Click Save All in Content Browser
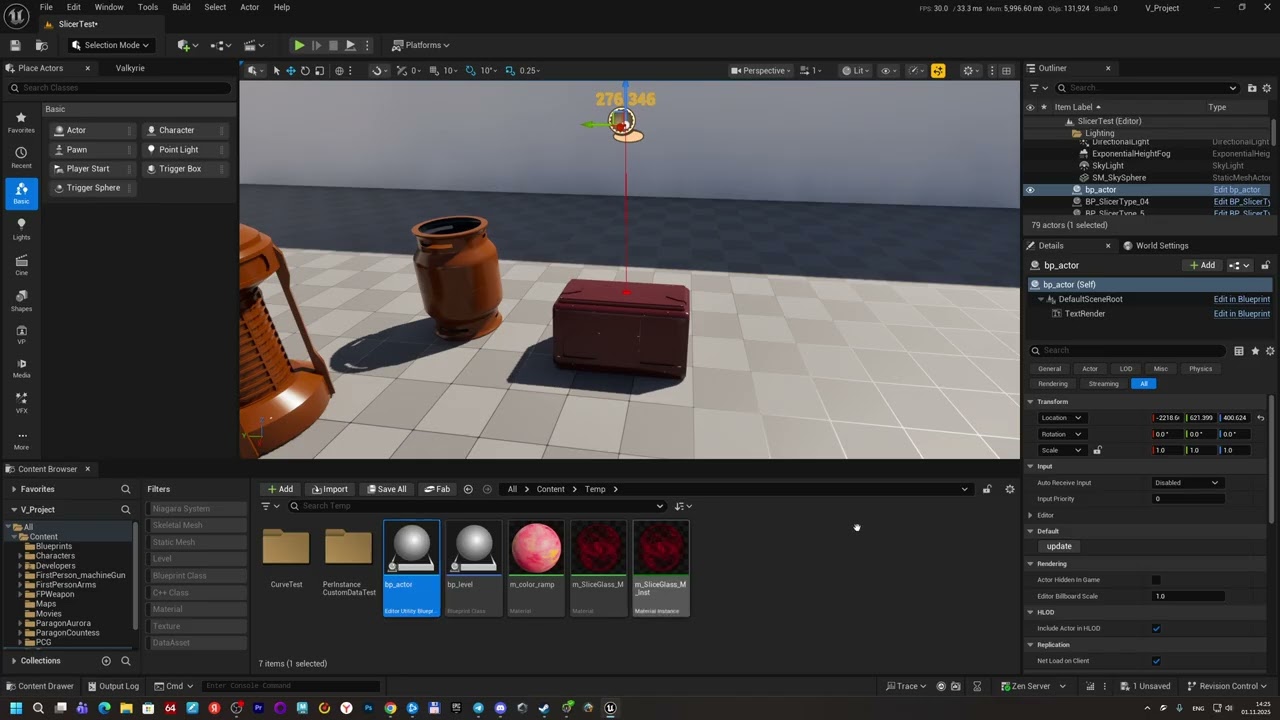This screenshot has height=720, width=1280. point(387,489)
